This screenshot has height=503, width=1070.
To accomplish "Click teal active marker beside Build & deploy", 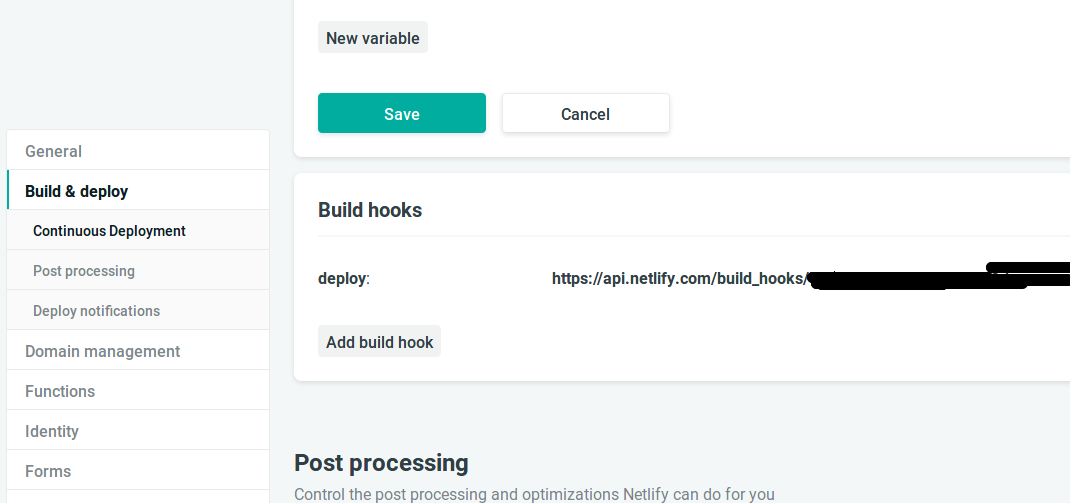I will (8, 191).
